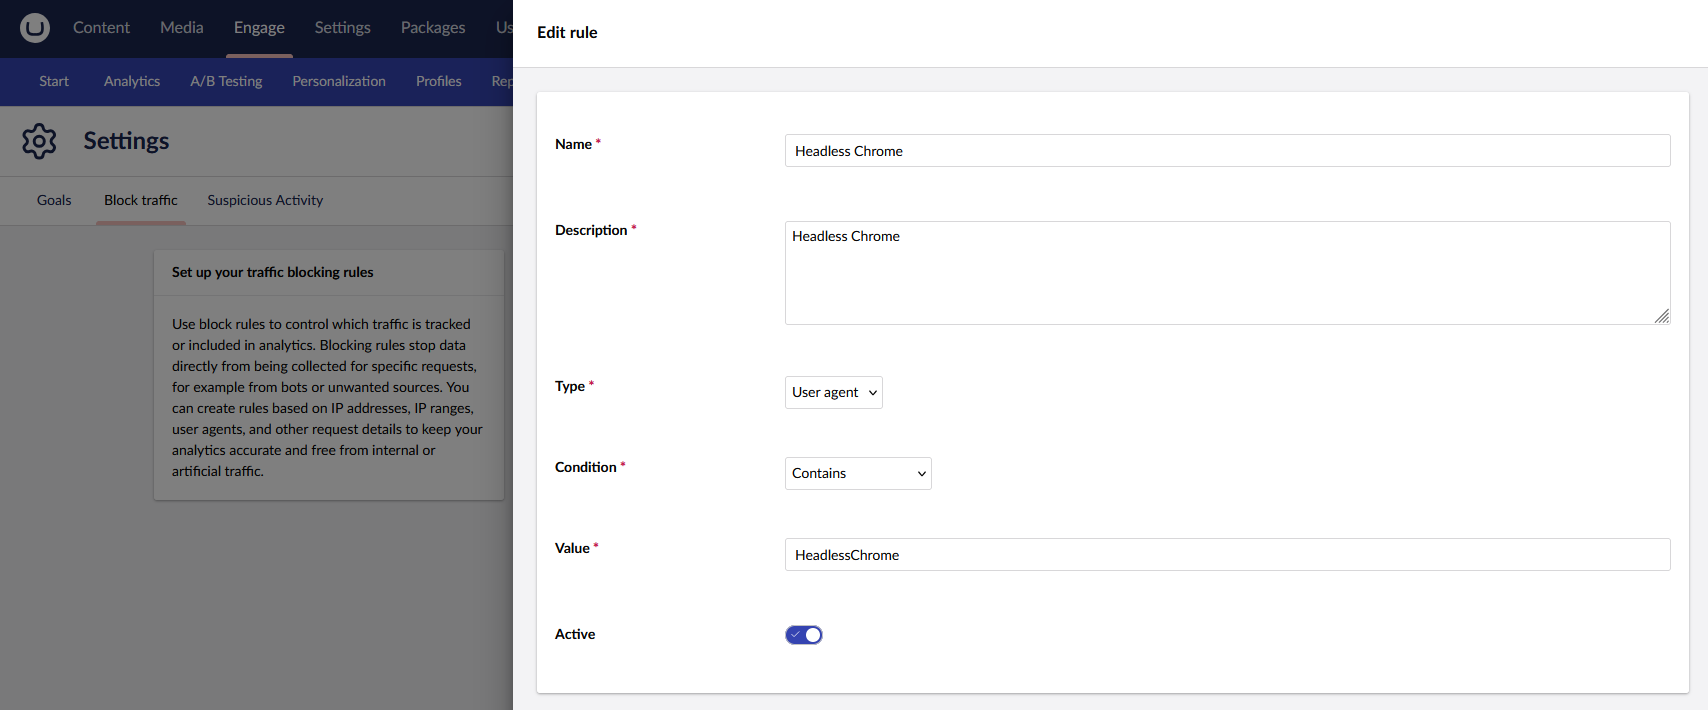Click the Value field containing HeadlessChrome
This screenshot has width=1708, height=710.
click(x=1227, y=555)
